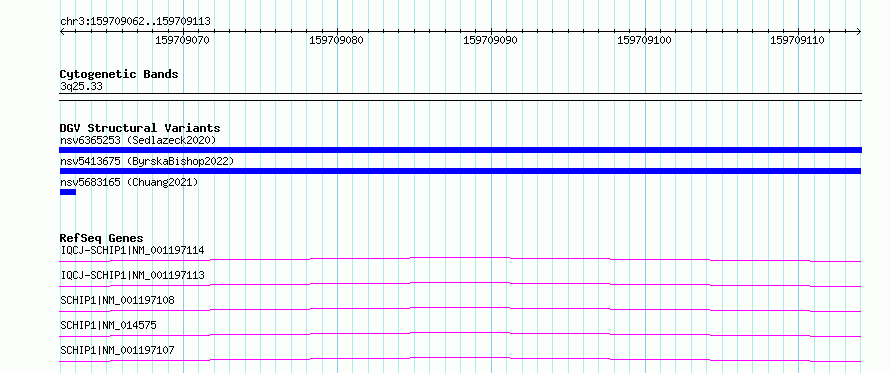Click nsv5413675 (ByrskaBishop2022) label

[147, 161]
